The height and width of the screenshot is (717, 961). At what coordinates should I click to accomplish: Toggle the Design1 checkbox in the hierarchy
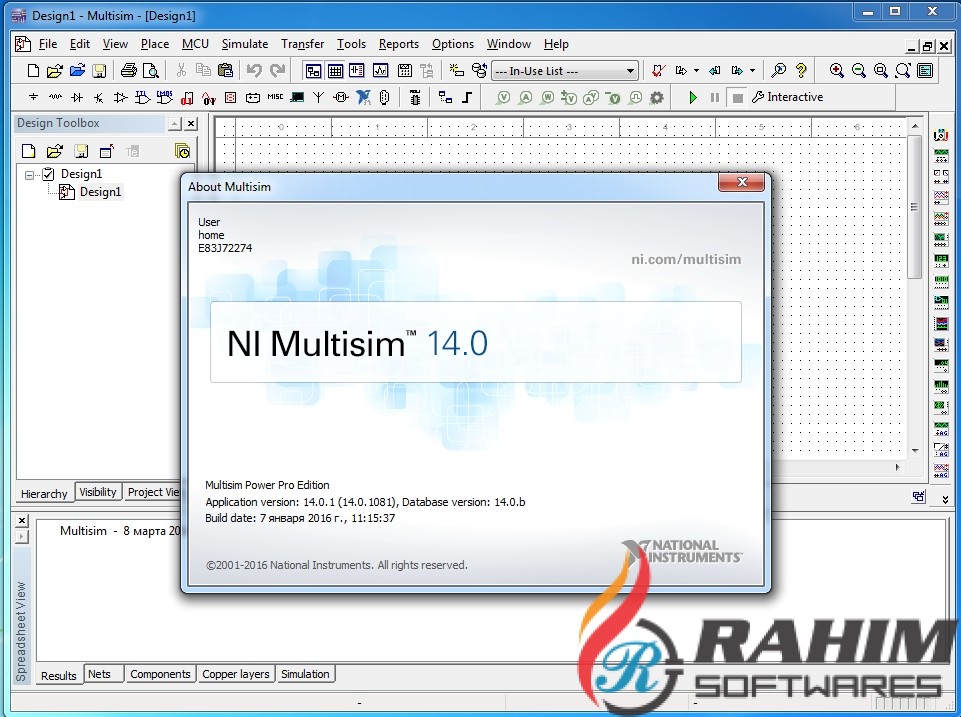pos(48,174)
